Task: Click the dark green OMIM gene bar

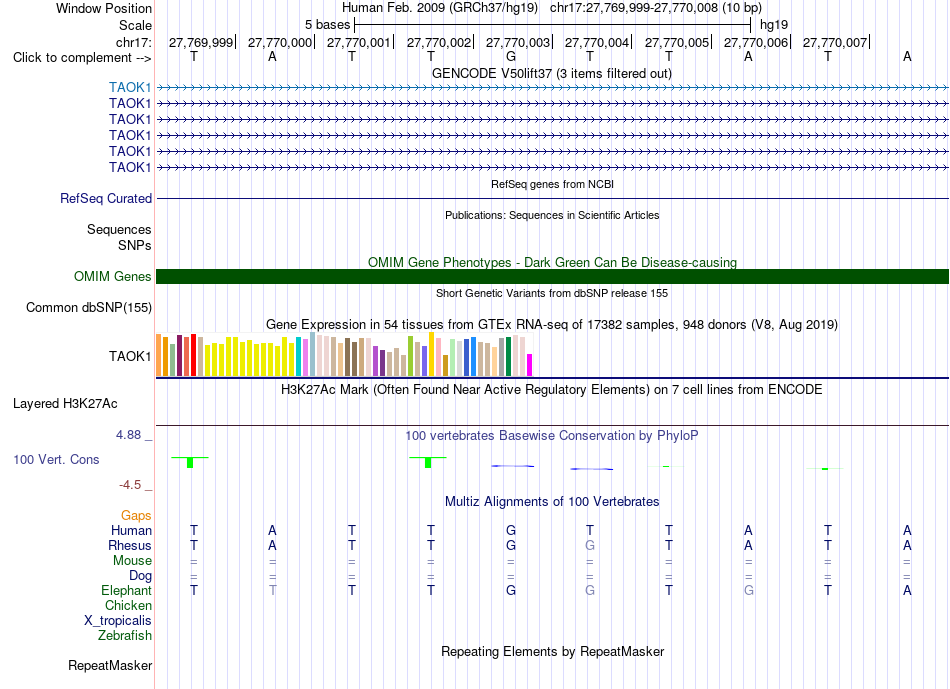Action: coord(552,276)
